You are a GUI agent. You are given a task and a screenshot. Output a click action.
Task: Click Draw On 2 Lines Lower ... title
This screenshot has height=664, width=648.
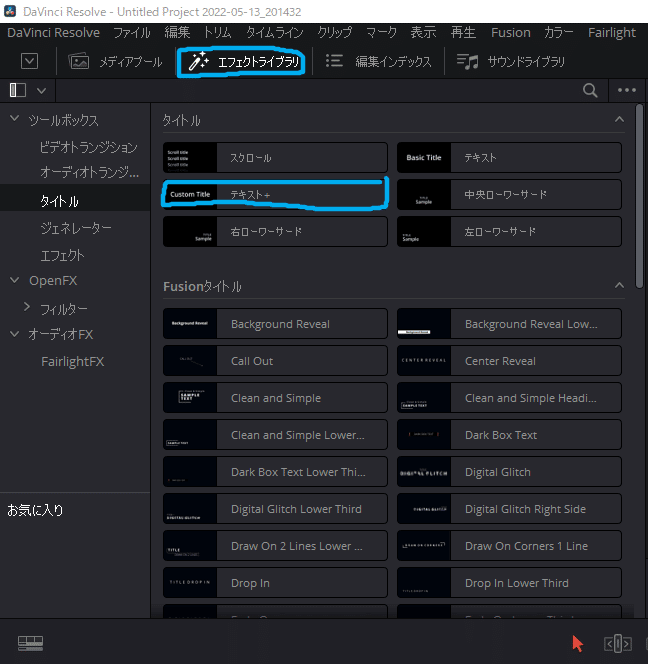pos(275,546)
